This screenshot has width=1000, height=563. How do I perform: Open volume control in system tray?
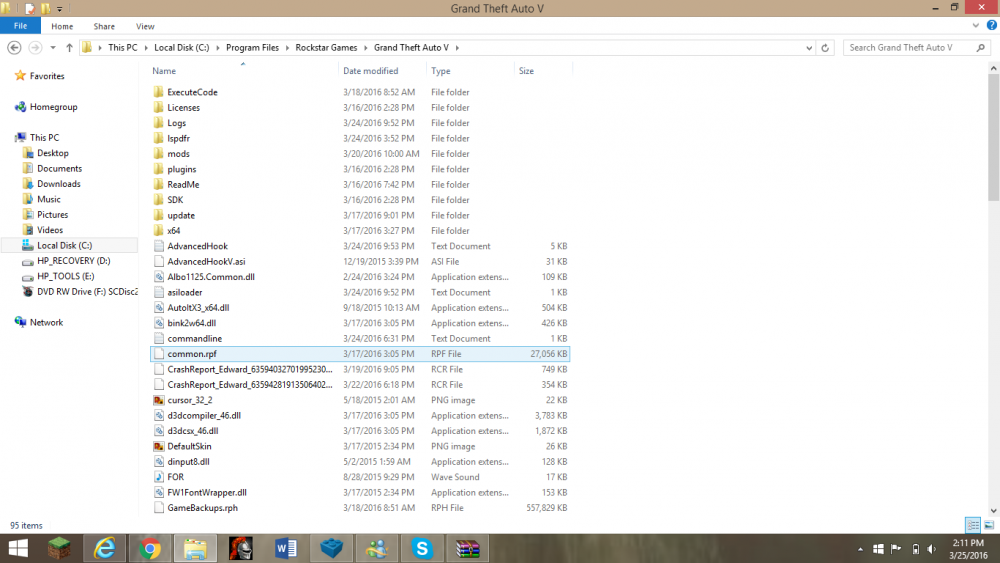coord(932,549)
